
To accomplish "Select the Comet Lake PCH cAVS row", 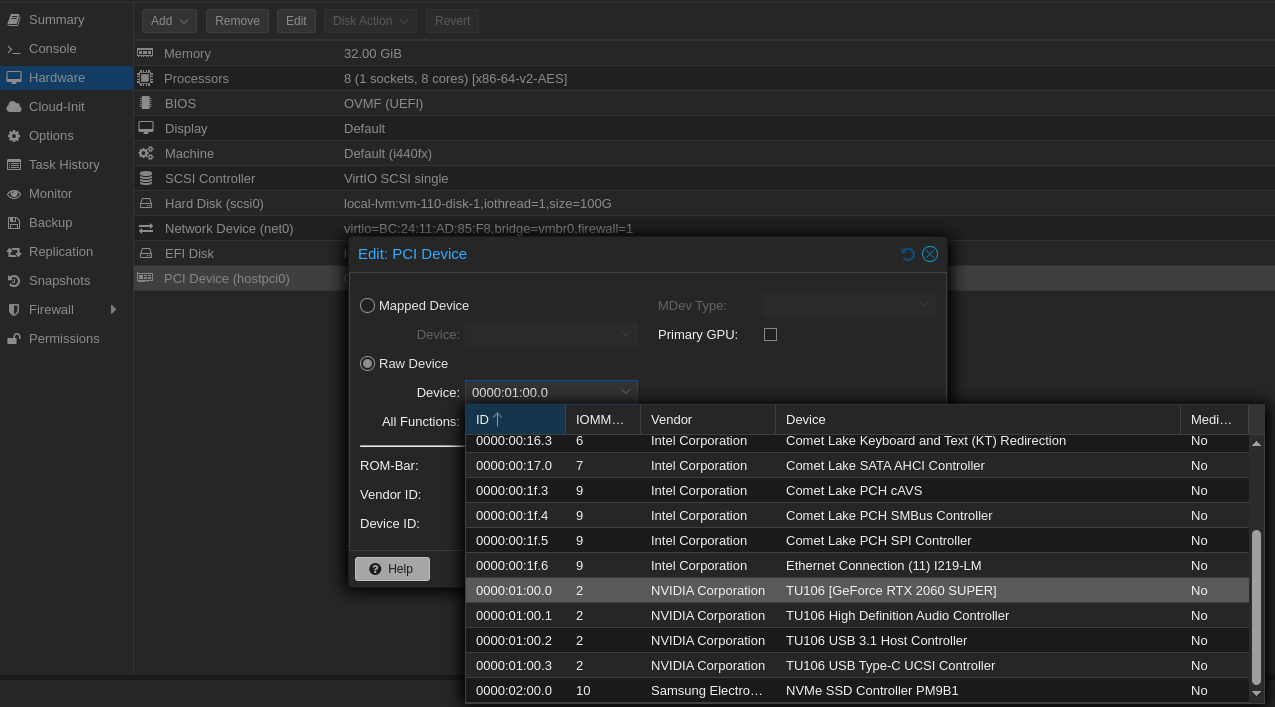I will pos(857,491).
